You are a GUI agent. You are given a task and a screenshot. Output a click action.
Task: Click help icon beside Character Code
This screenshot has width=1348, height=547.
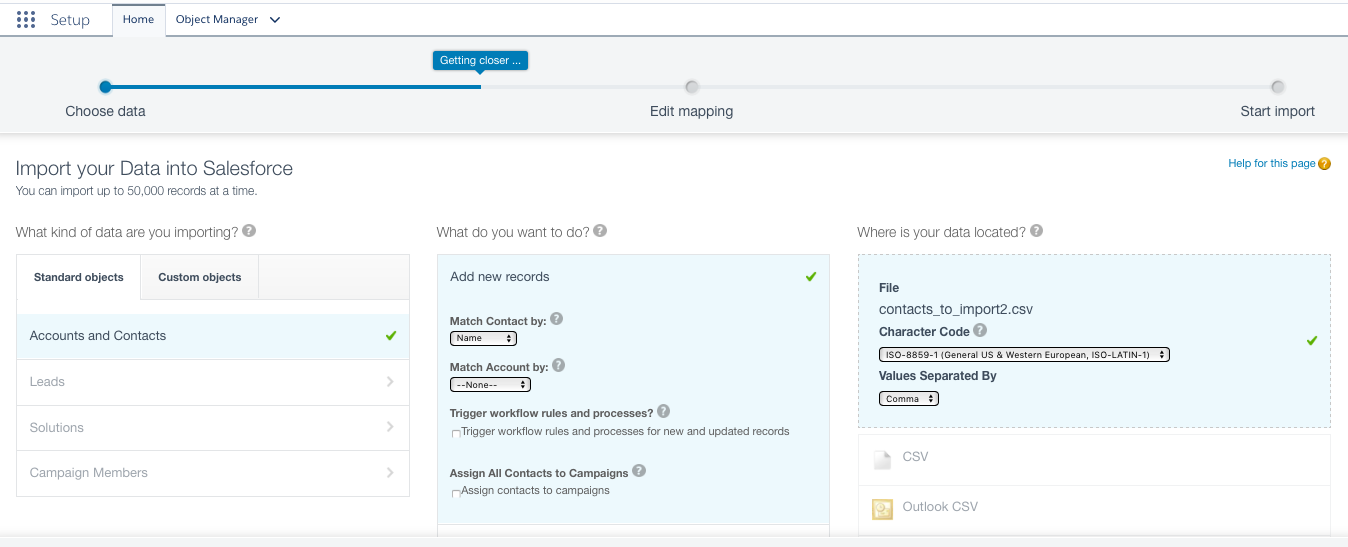click(980, 331)
